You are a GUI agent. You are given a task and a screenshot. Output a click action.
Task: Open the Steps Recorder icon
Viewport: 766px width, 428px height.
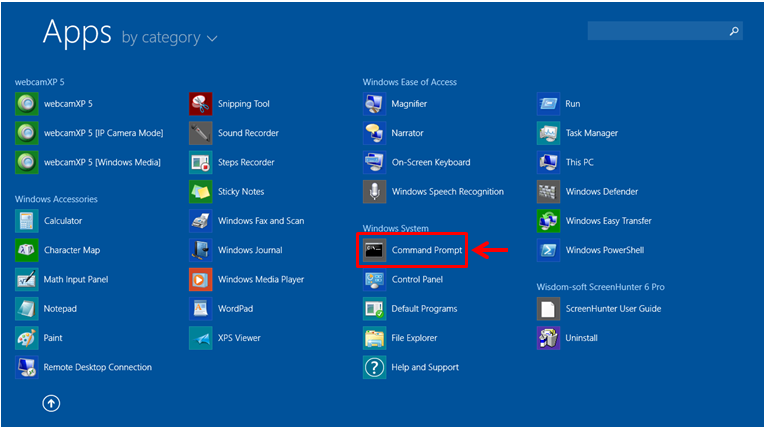[x=201, y=162]
